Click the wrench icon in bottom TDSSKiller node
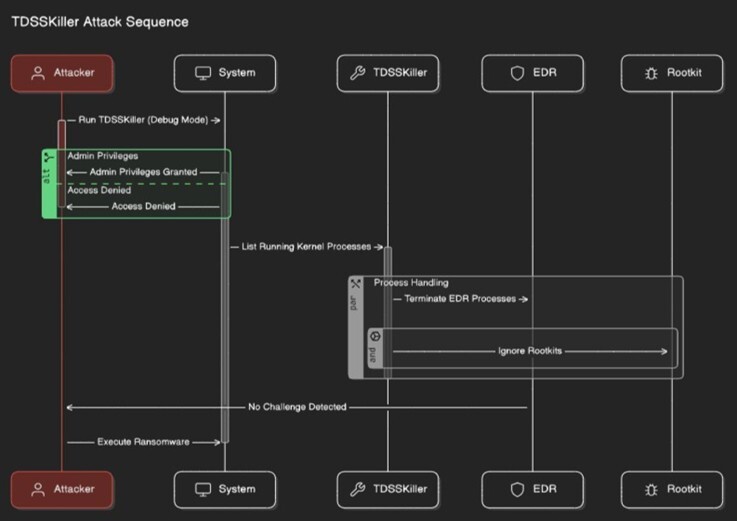737x521 pixels. (x=358, y=489)
